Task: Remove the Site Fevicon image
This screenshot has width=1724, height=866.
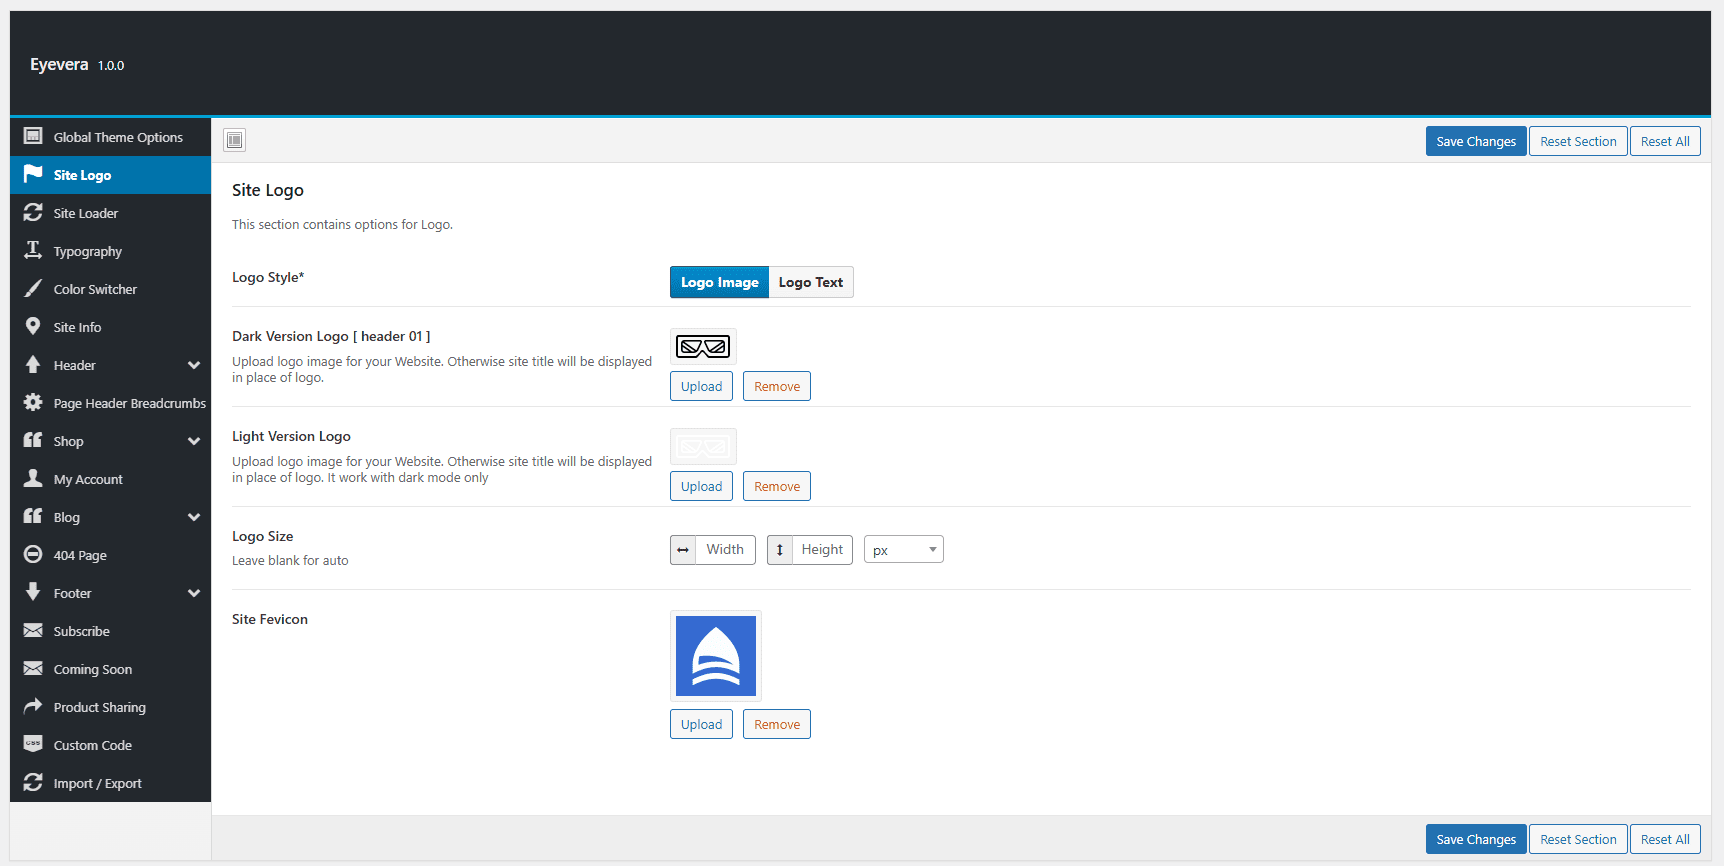Action: [x=777, y=724]
